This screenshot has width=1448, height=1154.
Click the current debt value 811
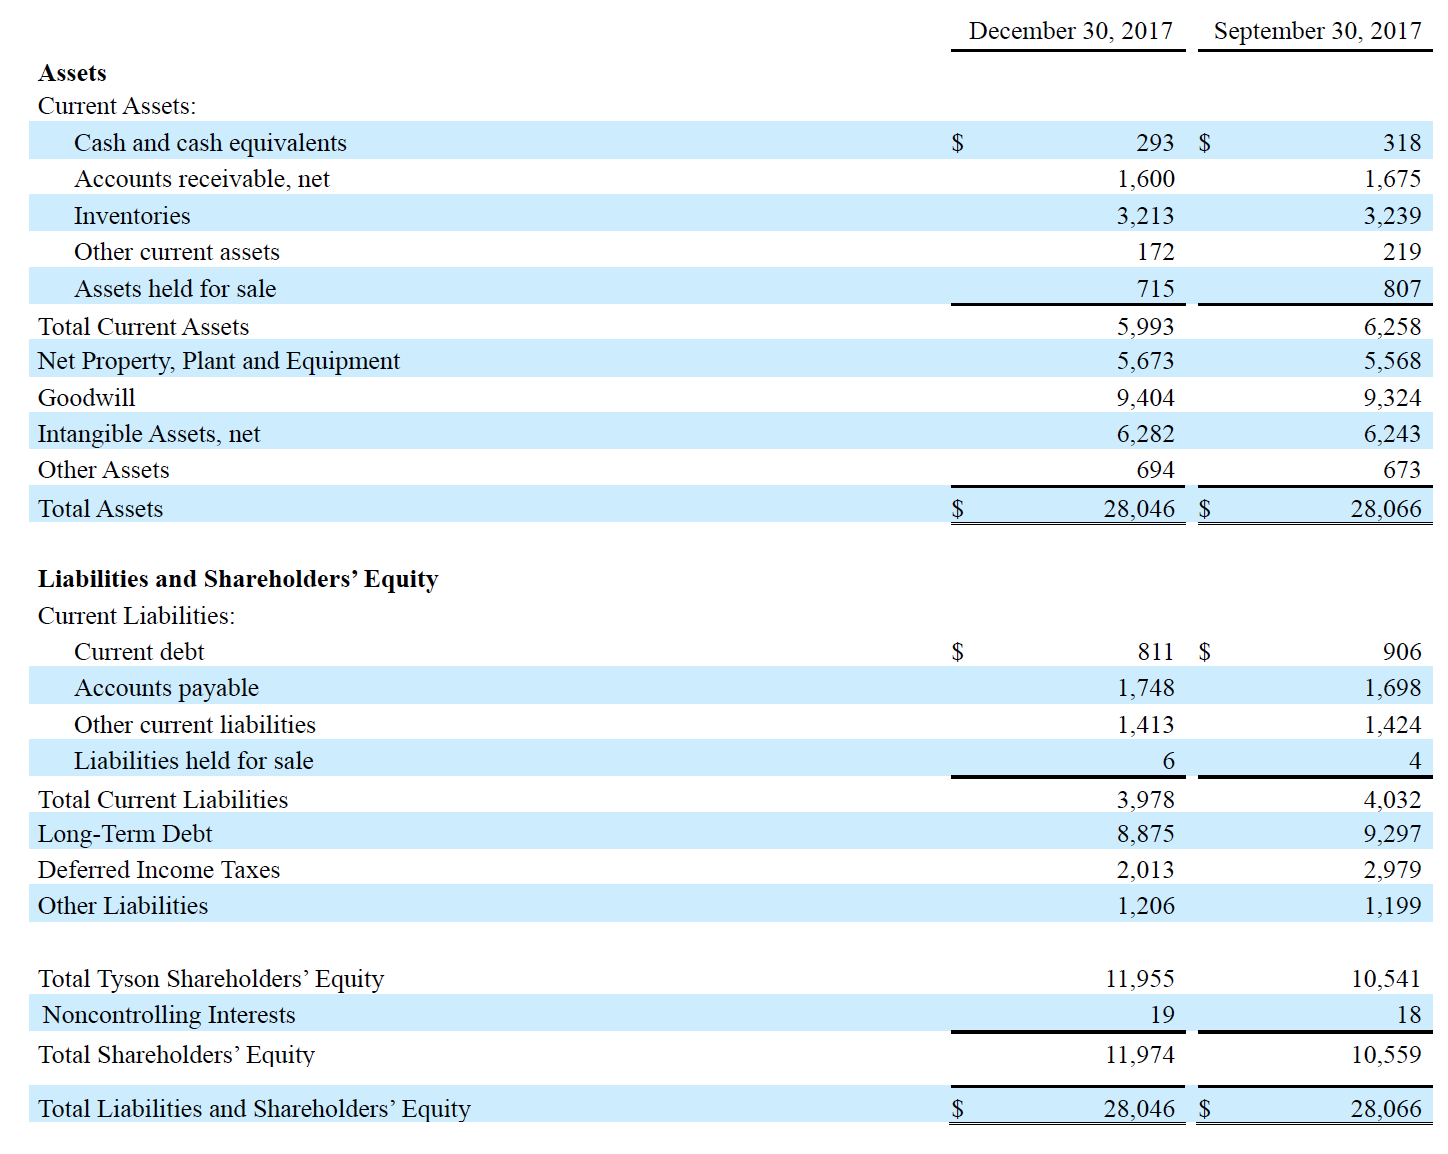click(x=1155, y=652)
